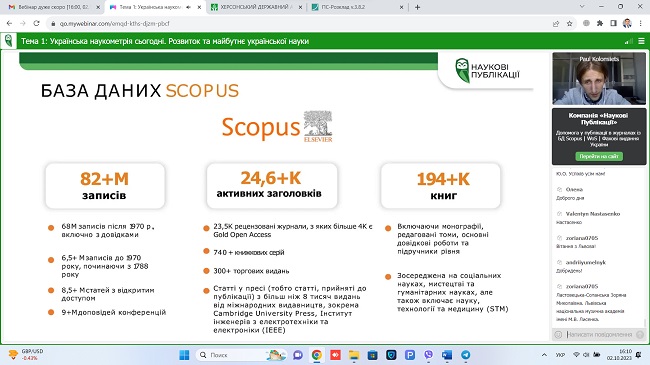Check the connection signal strength indicator
The image size is (650, 365).
[629, 41]
